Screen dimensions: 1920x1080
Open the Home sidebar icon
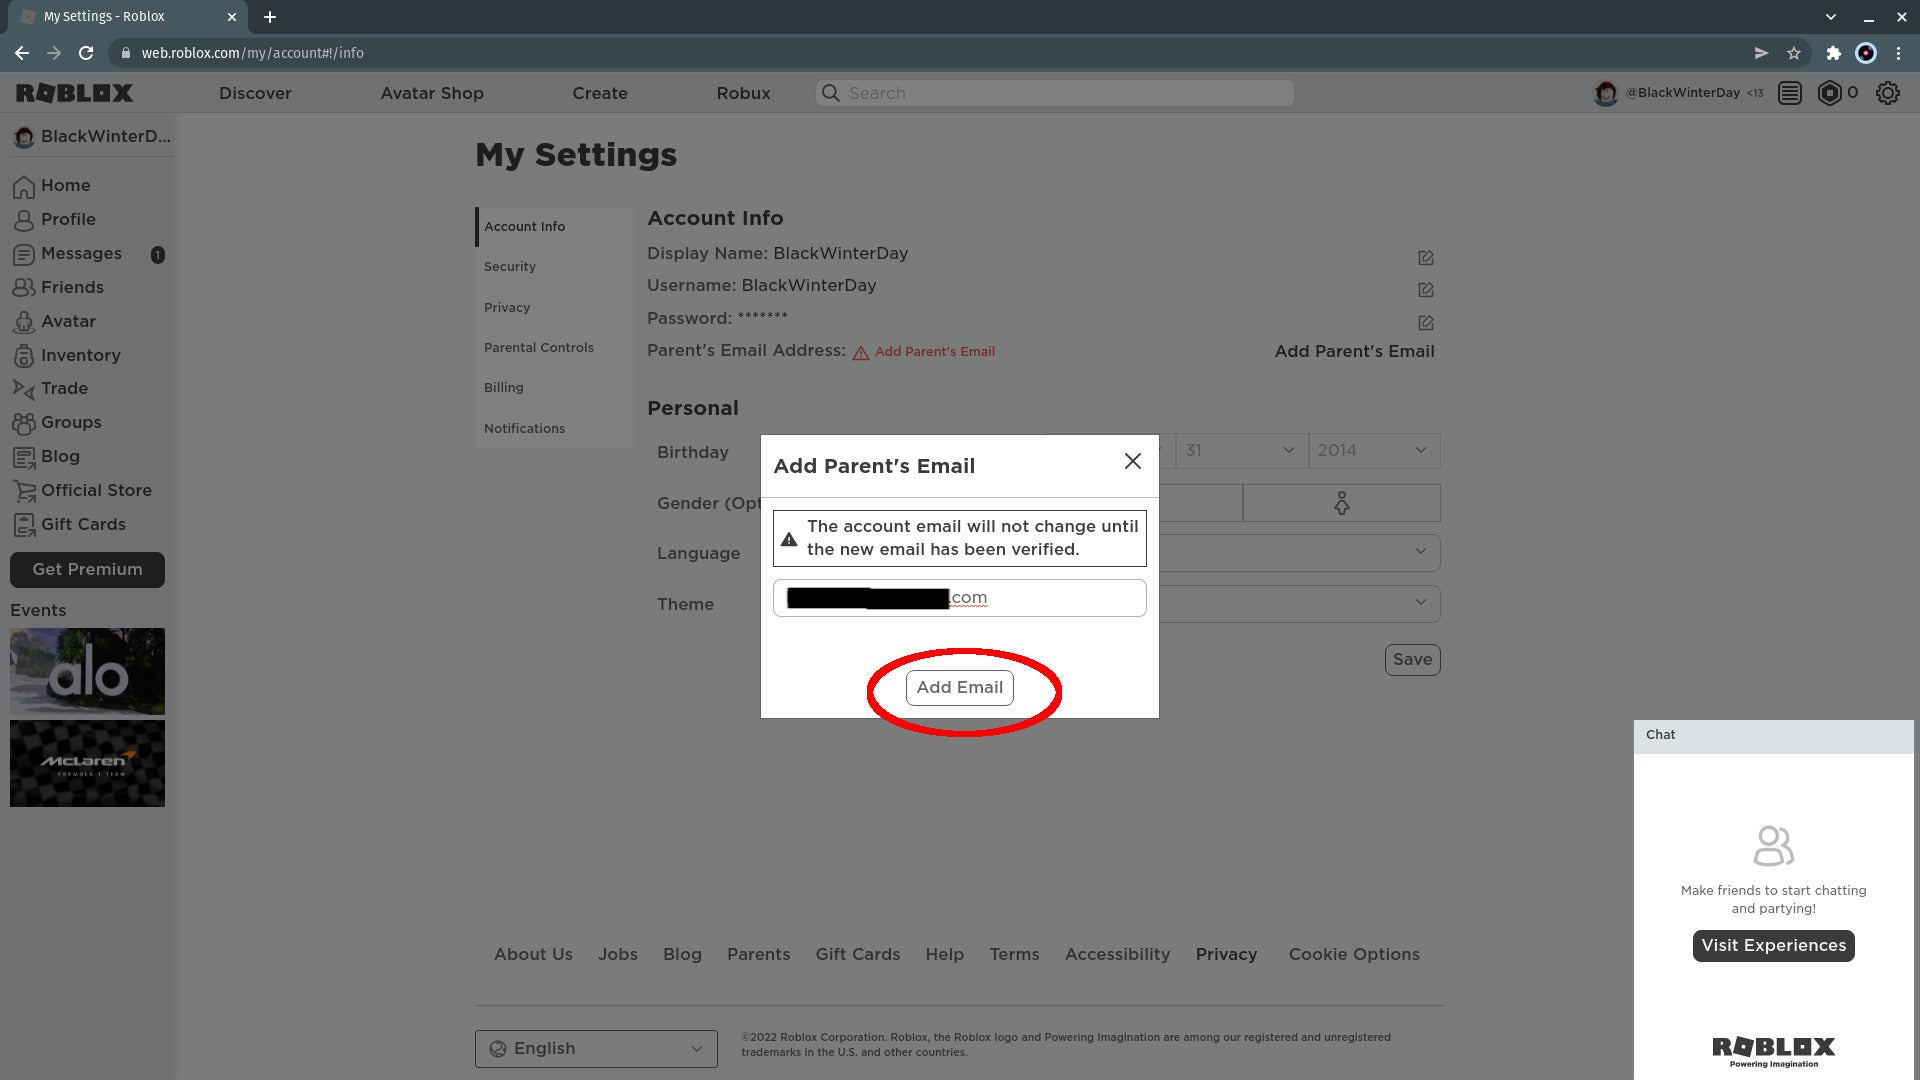tap(24, 186)
